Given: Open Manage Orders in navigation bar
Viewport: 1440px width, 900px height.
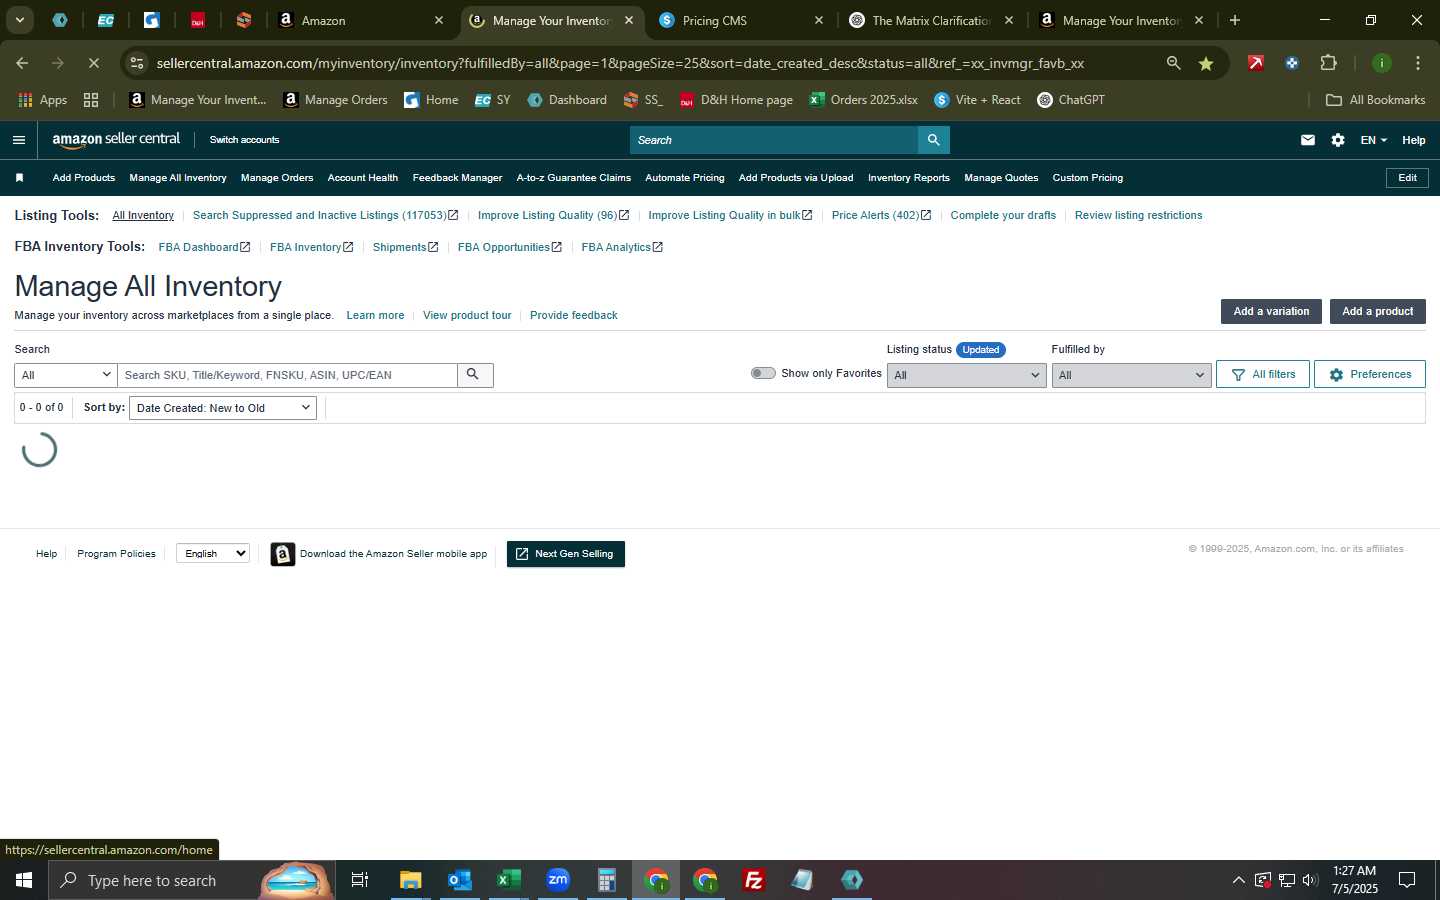Looking at the screenshot, I should [x=277, y=178].
